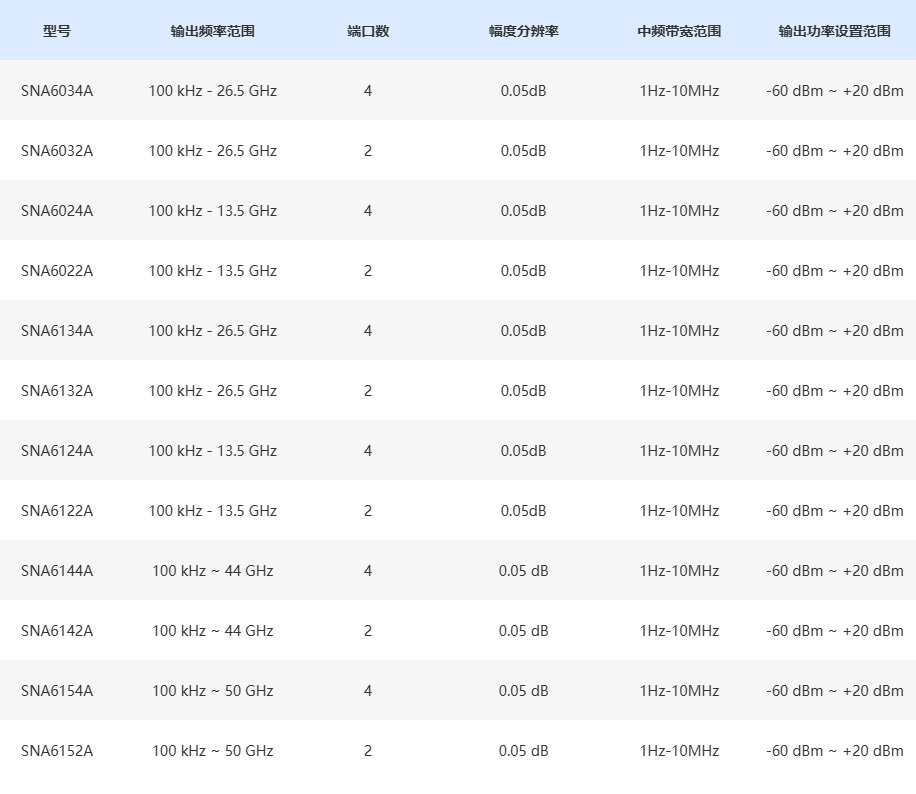This screenshot has width=916, height=794.
Task: Click the output power range in the SNA6024A row
Action: tap(835, 211)
